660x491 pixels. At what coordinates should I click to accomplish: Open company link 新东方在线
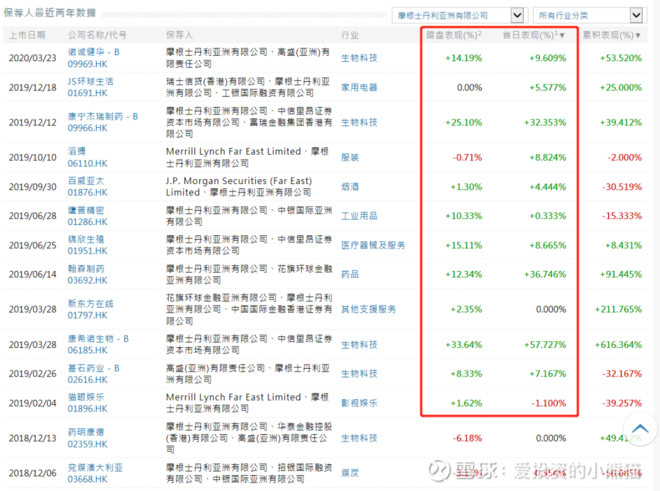90,304
